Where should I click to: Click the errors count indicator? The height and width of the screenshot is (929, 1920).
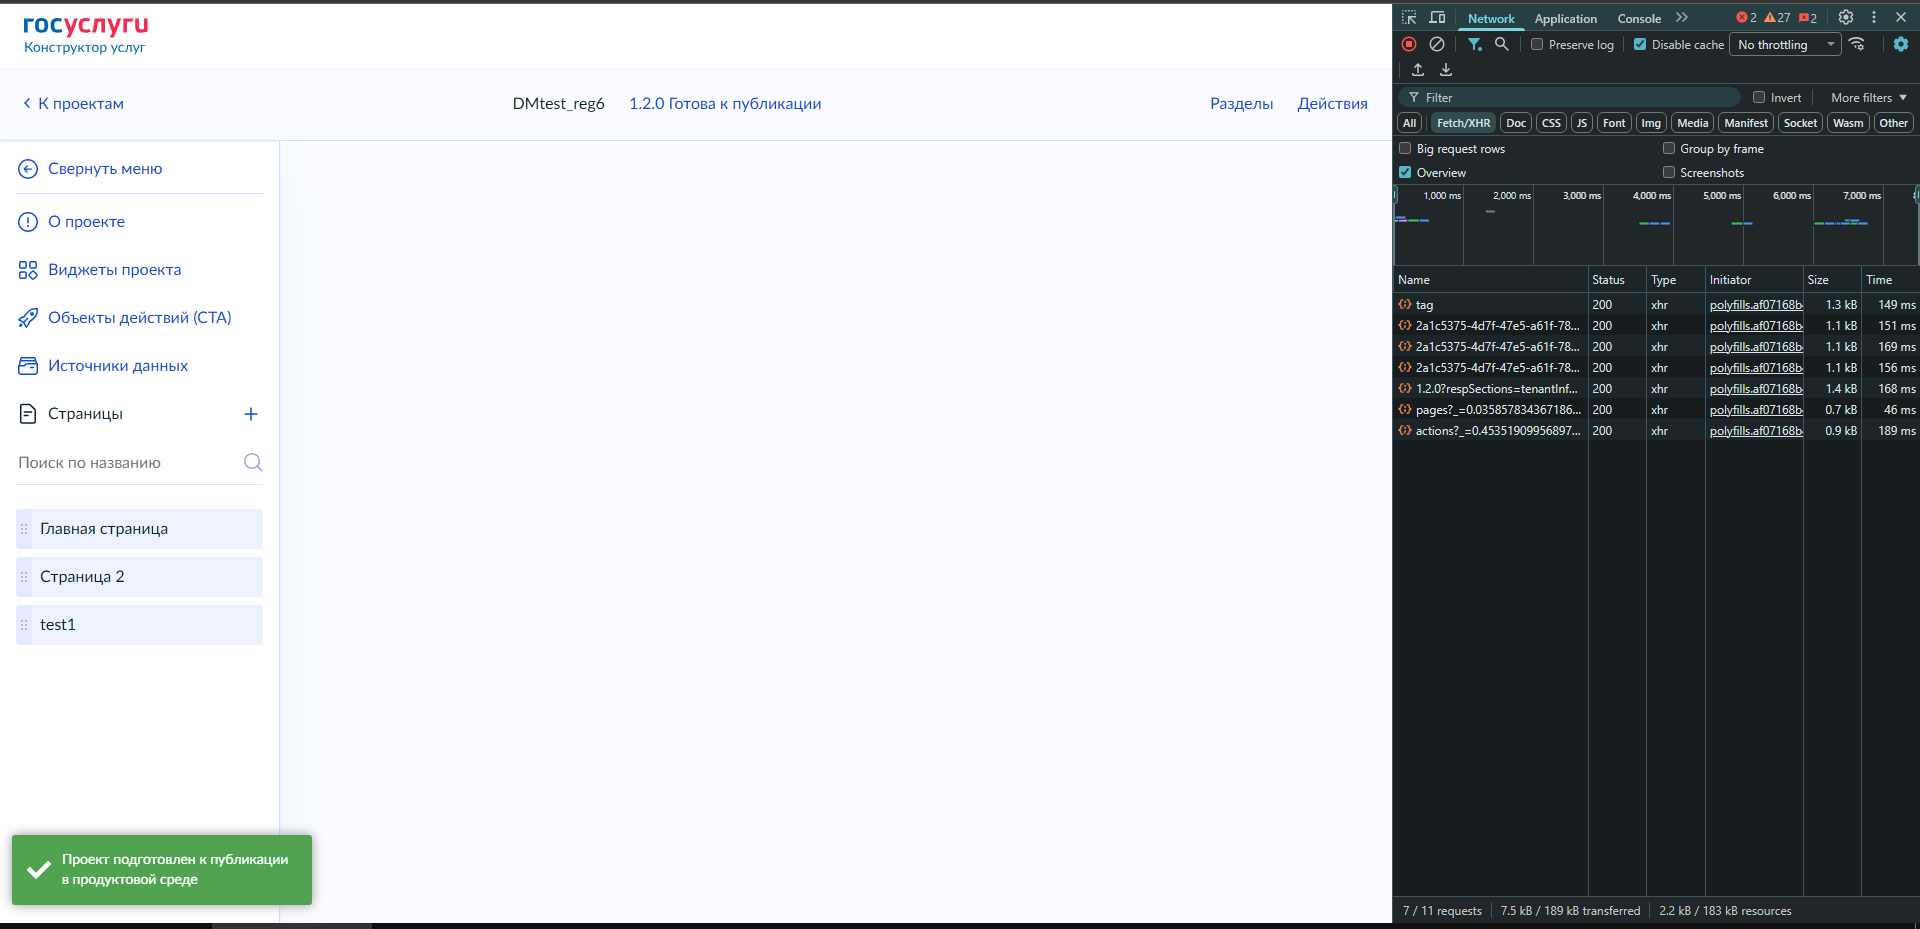(x=1746, y=18)
